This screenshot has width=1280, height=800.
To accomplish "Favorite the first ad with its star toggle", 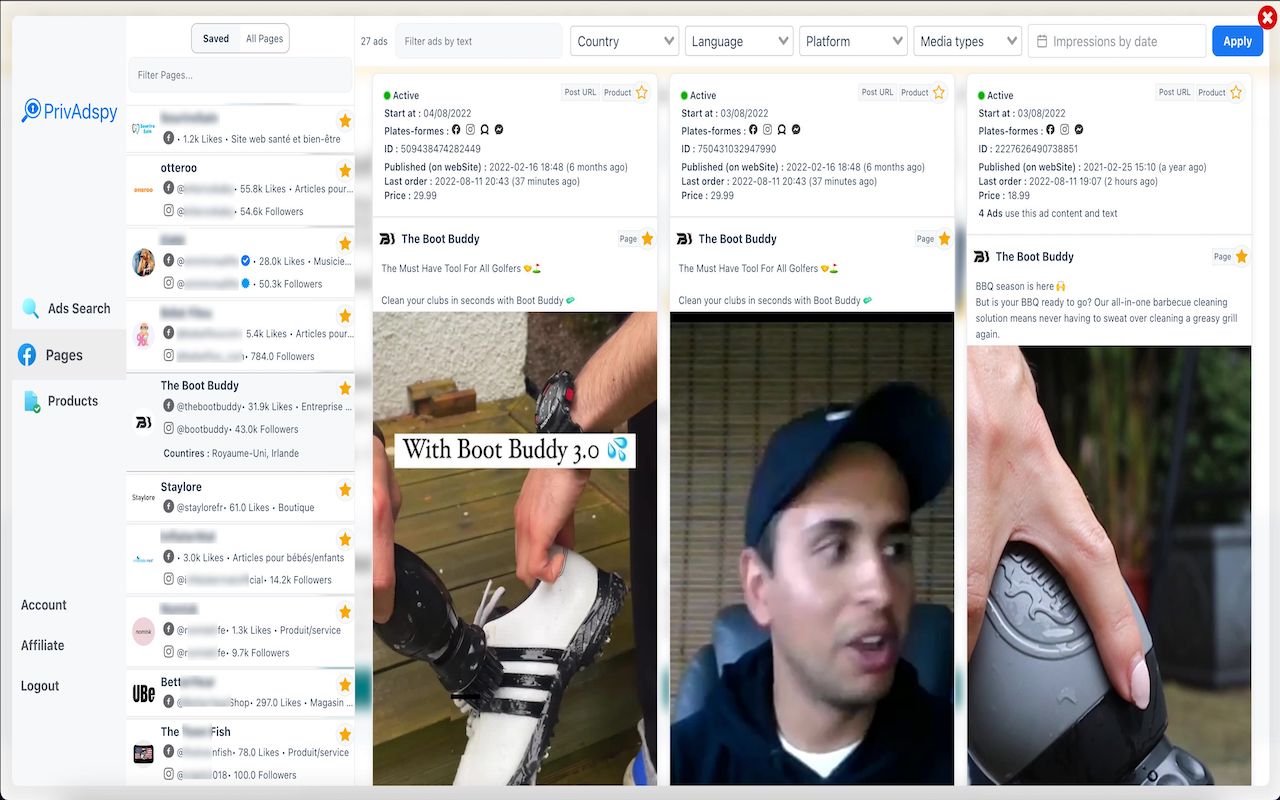I will pos(641,91).
